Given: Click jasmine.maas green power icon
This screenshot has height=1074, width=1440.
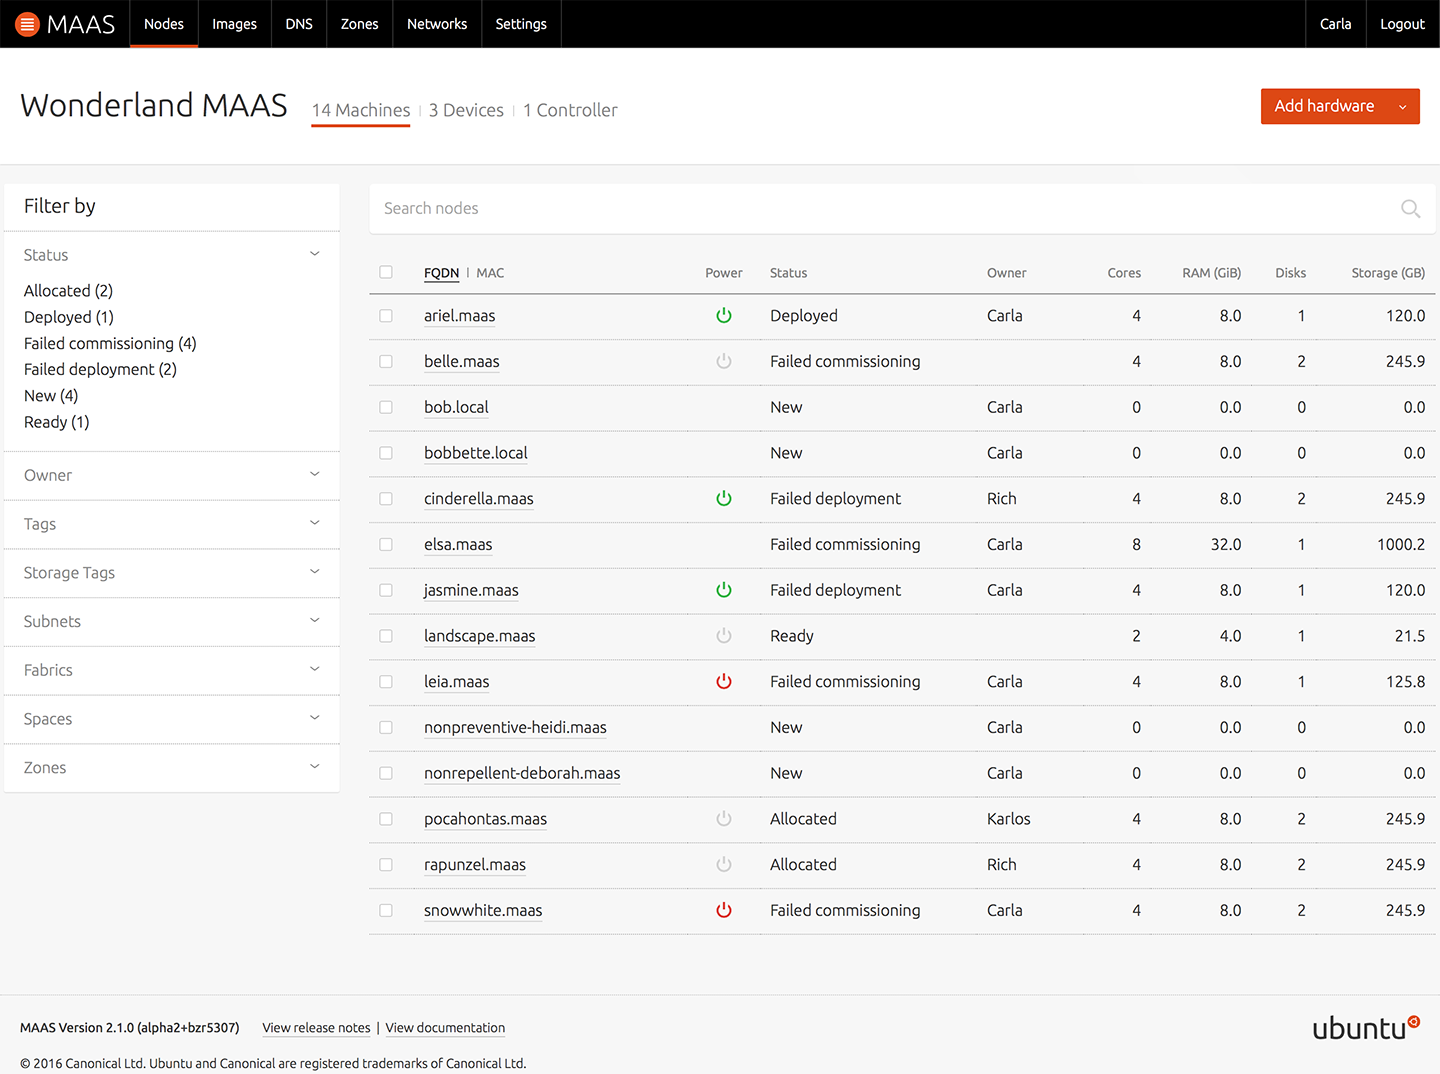Looking at the screenshot, I should point(724,590).
